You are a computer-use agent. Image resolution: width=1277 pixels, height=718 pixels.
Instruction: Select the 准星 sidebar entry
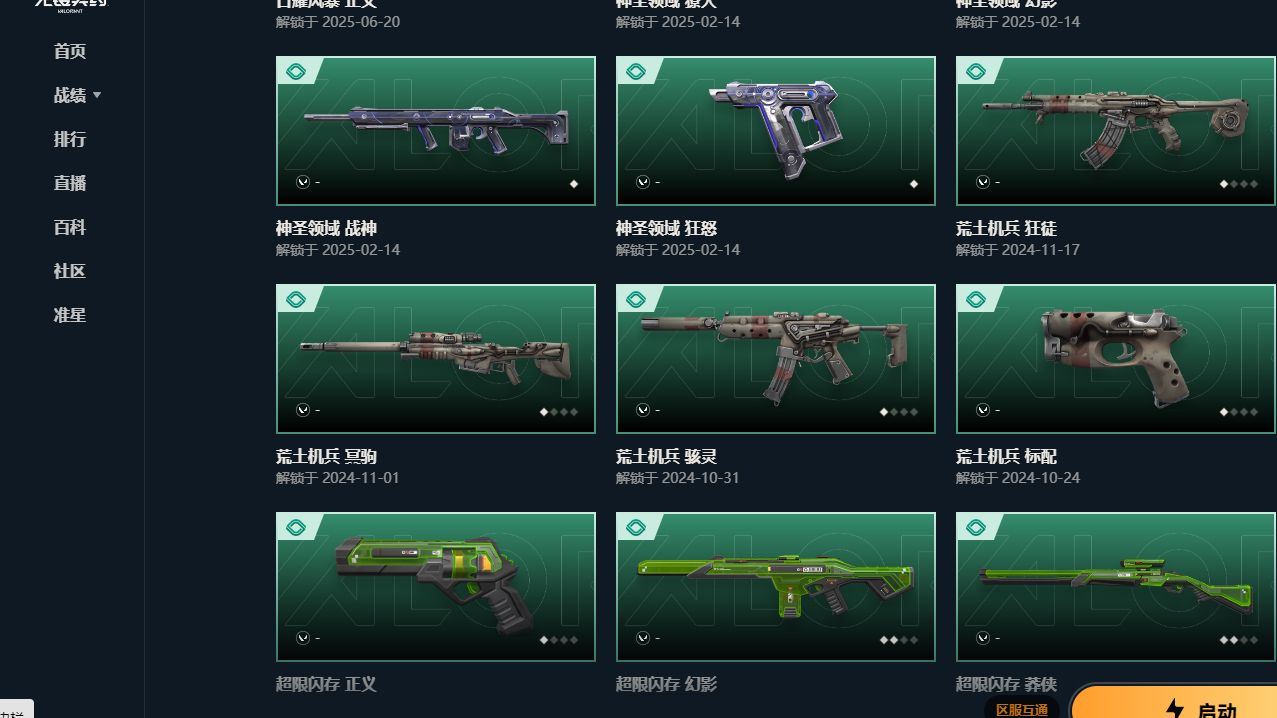(70, 315)
